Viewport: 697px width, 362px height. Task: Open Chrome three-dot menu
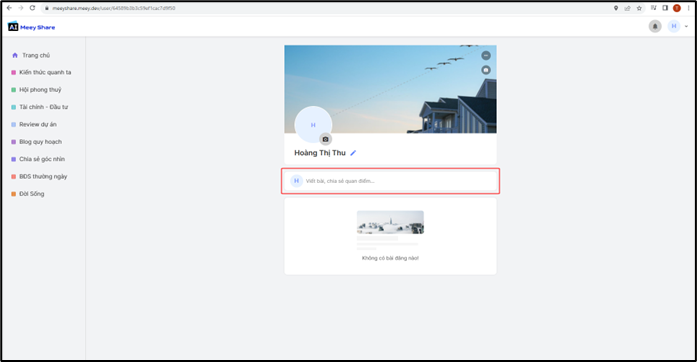(x=688, y=8)
